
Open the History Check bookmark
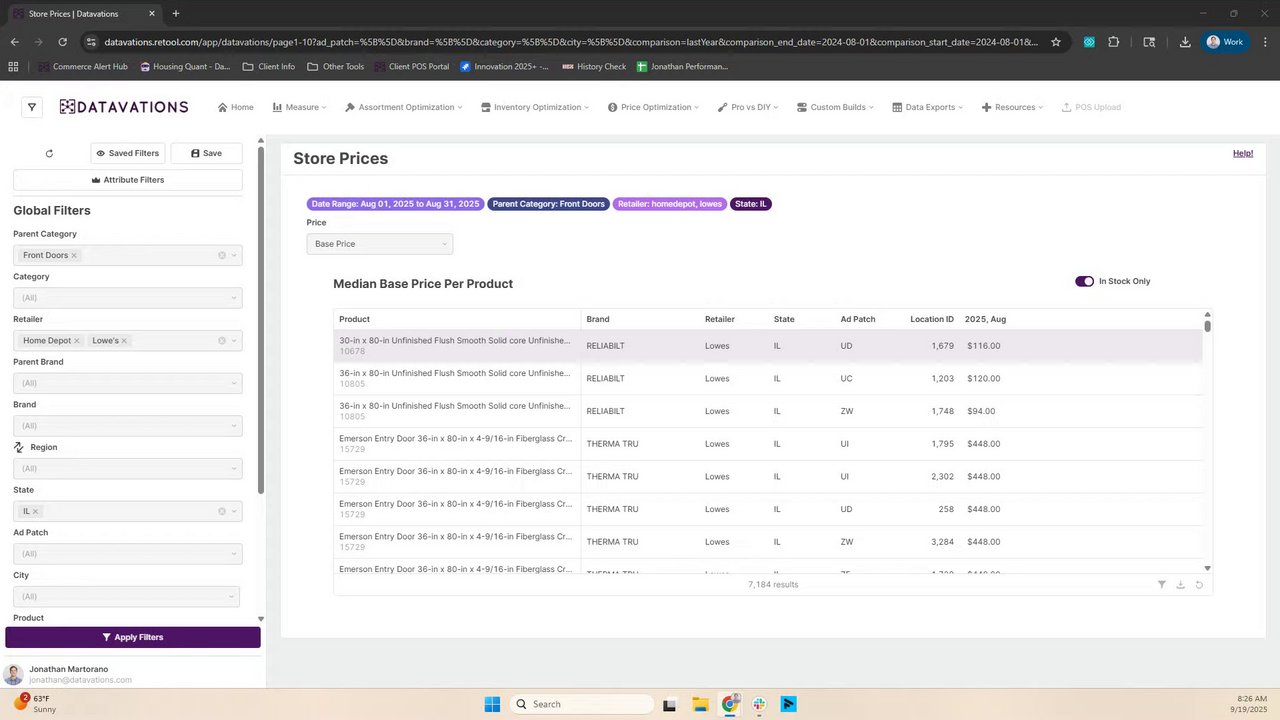click(594, 67)
